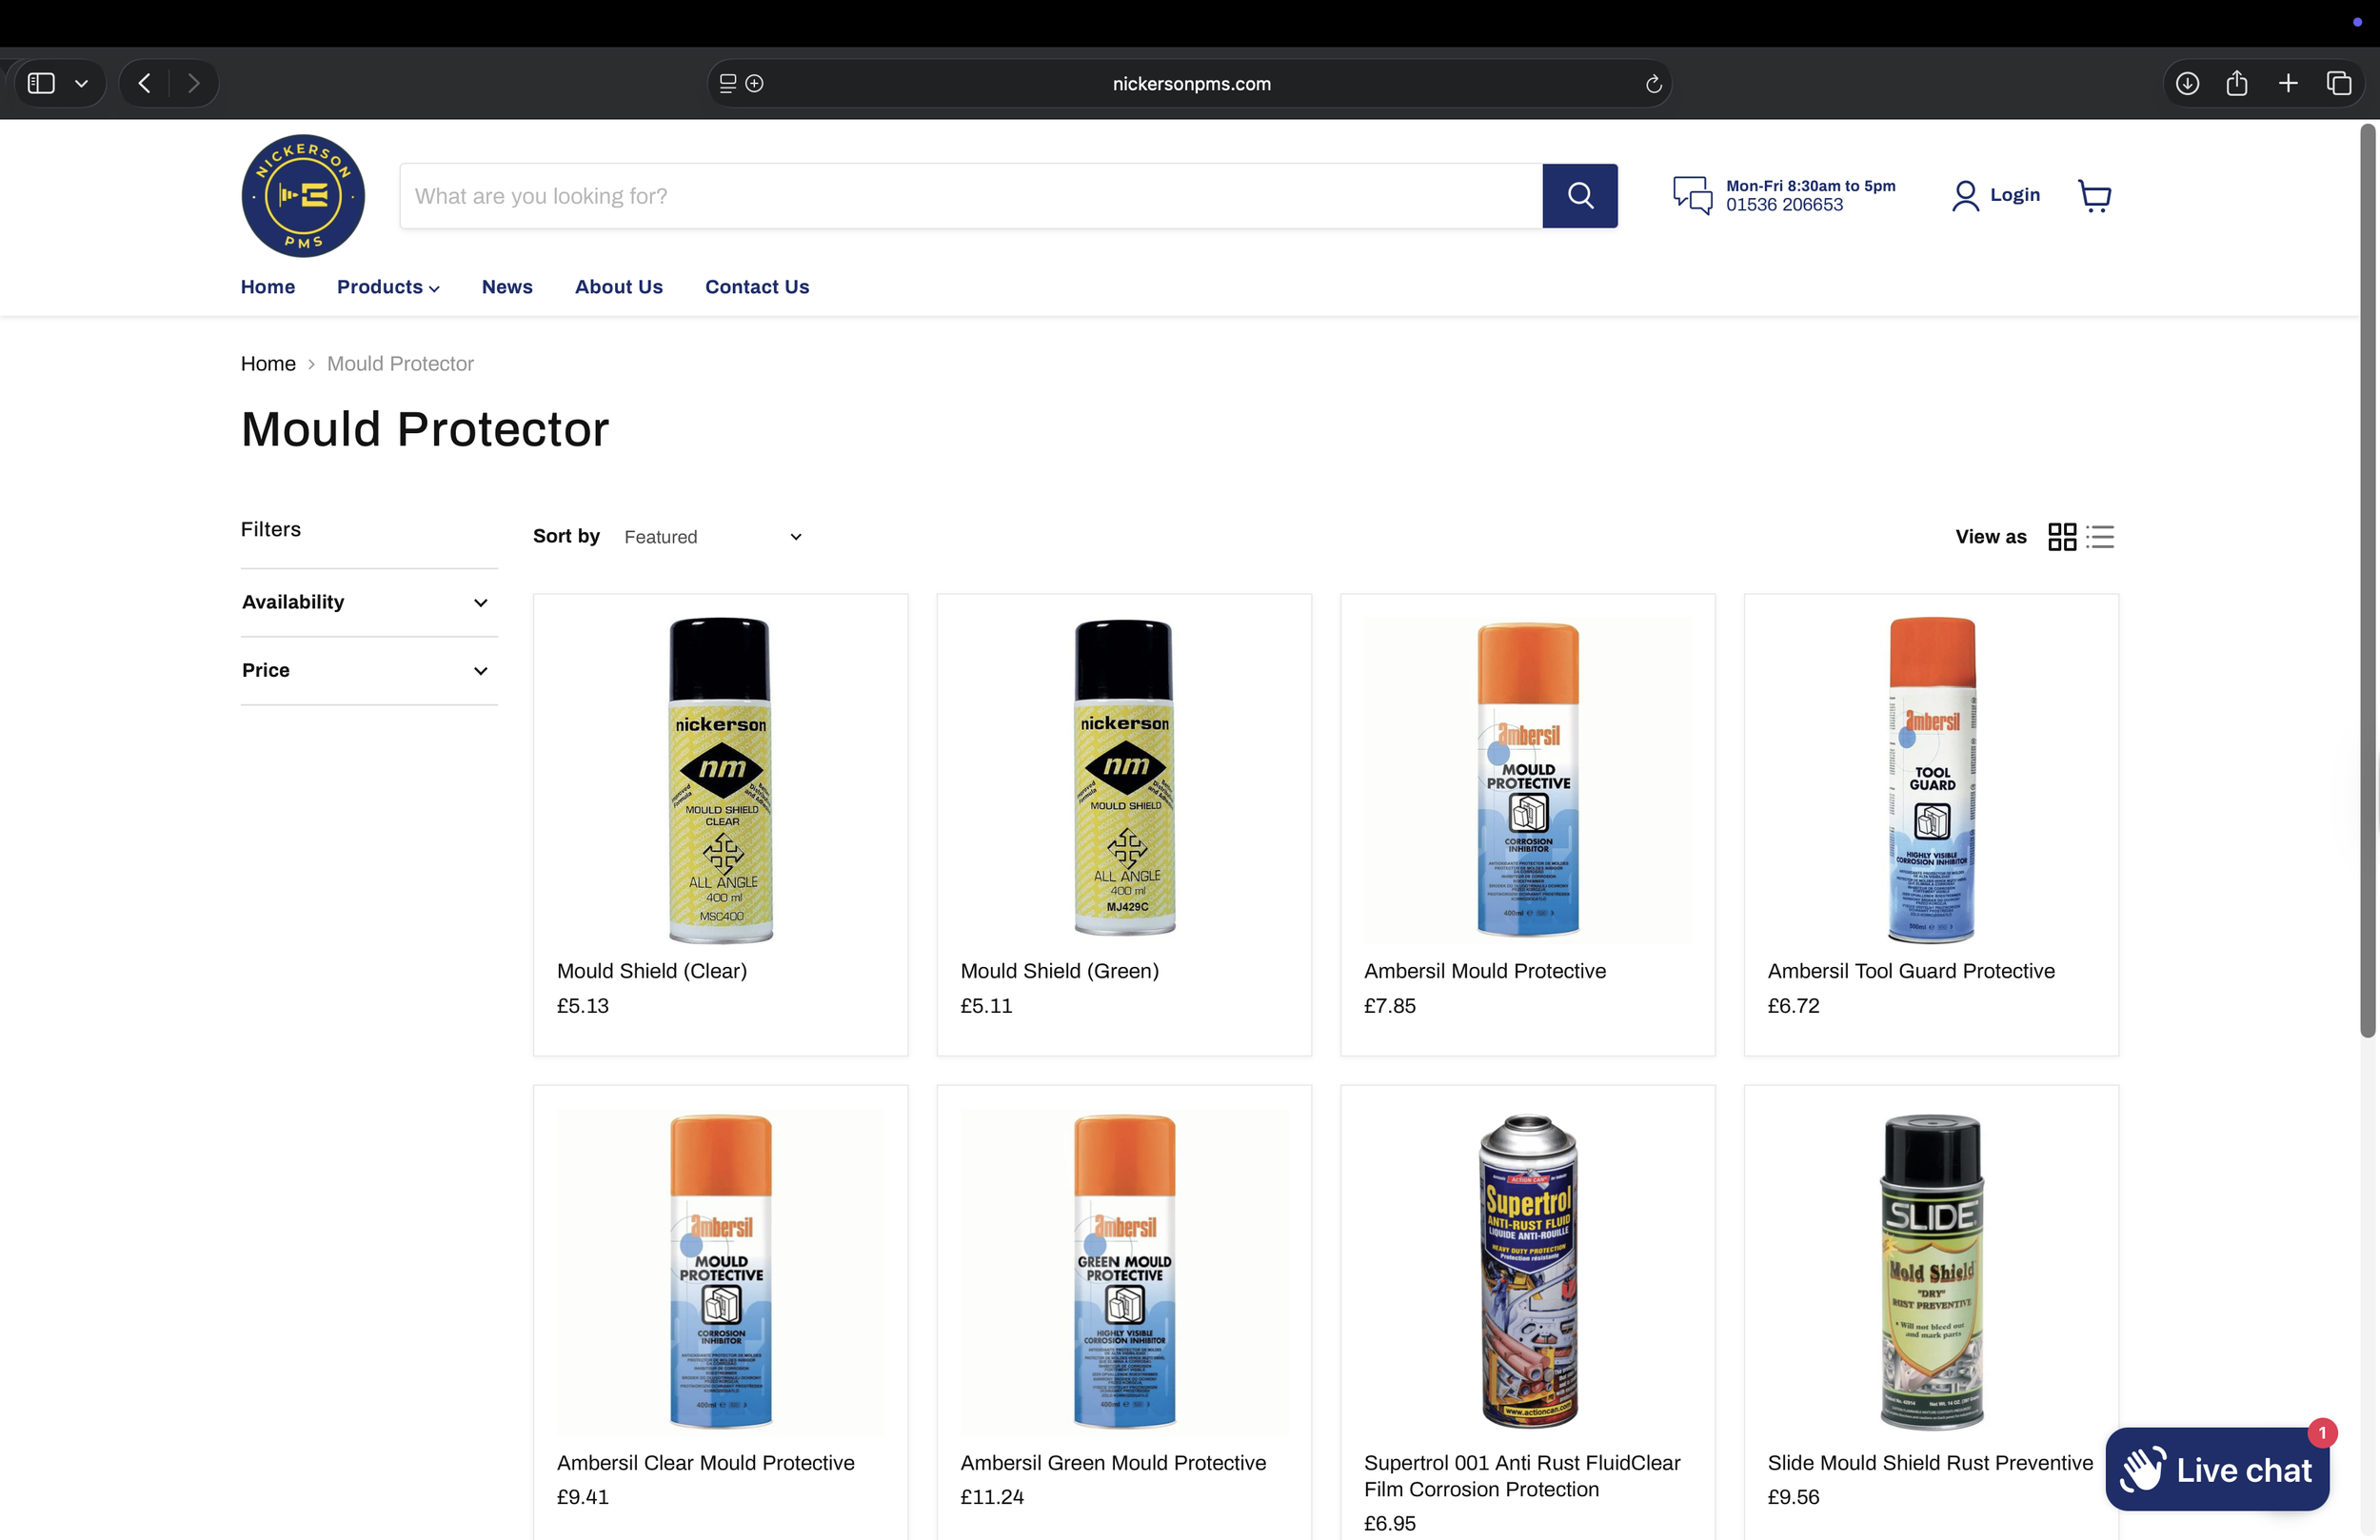
Task: Open Safari downloads icon
Action: click(2187, 83)
